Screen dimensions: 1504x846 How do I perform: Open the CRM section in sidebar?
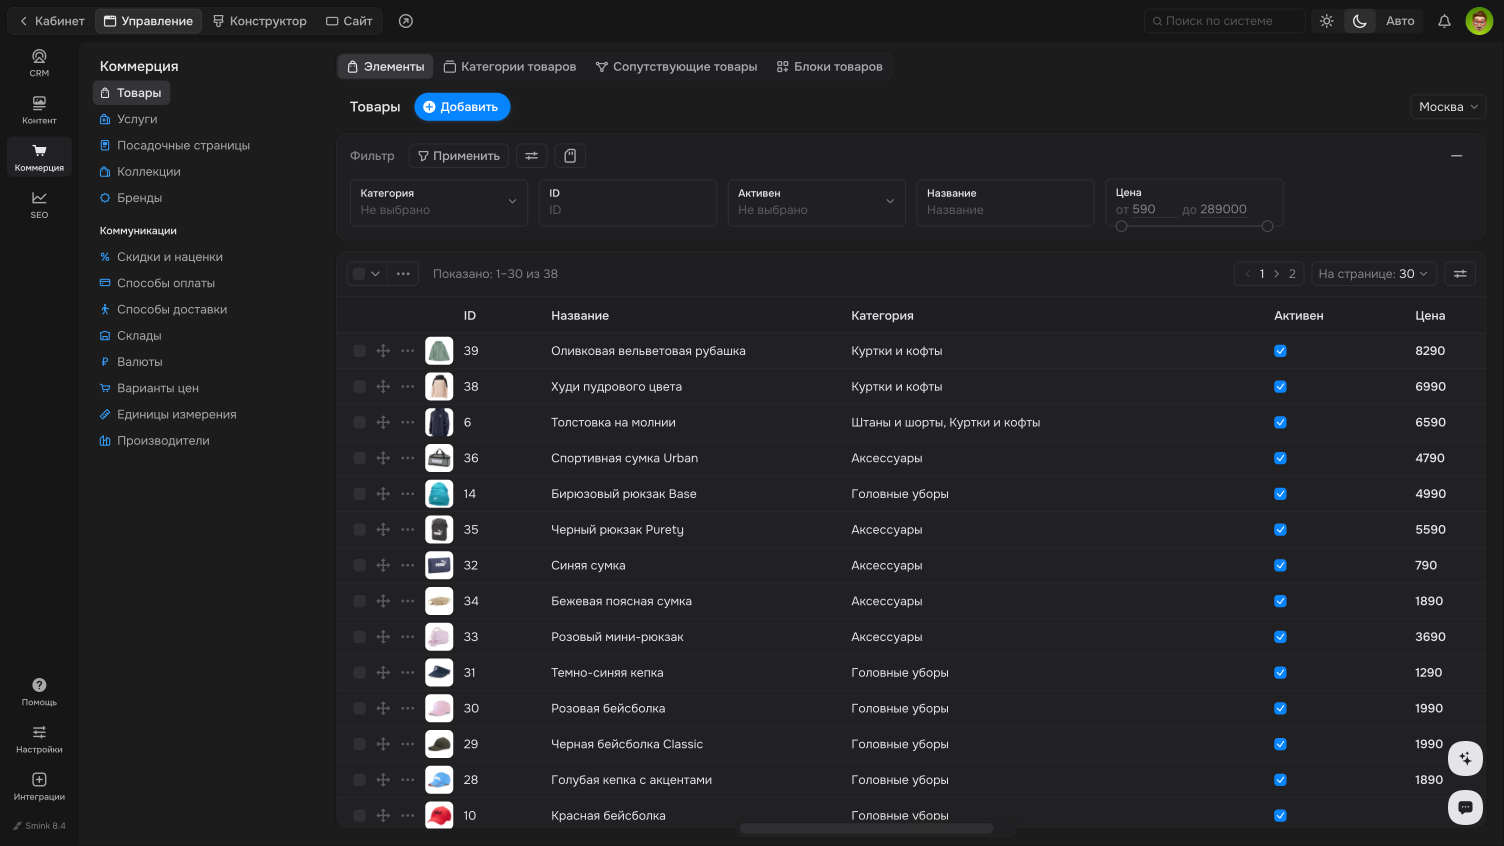click(x=39, y=62)
